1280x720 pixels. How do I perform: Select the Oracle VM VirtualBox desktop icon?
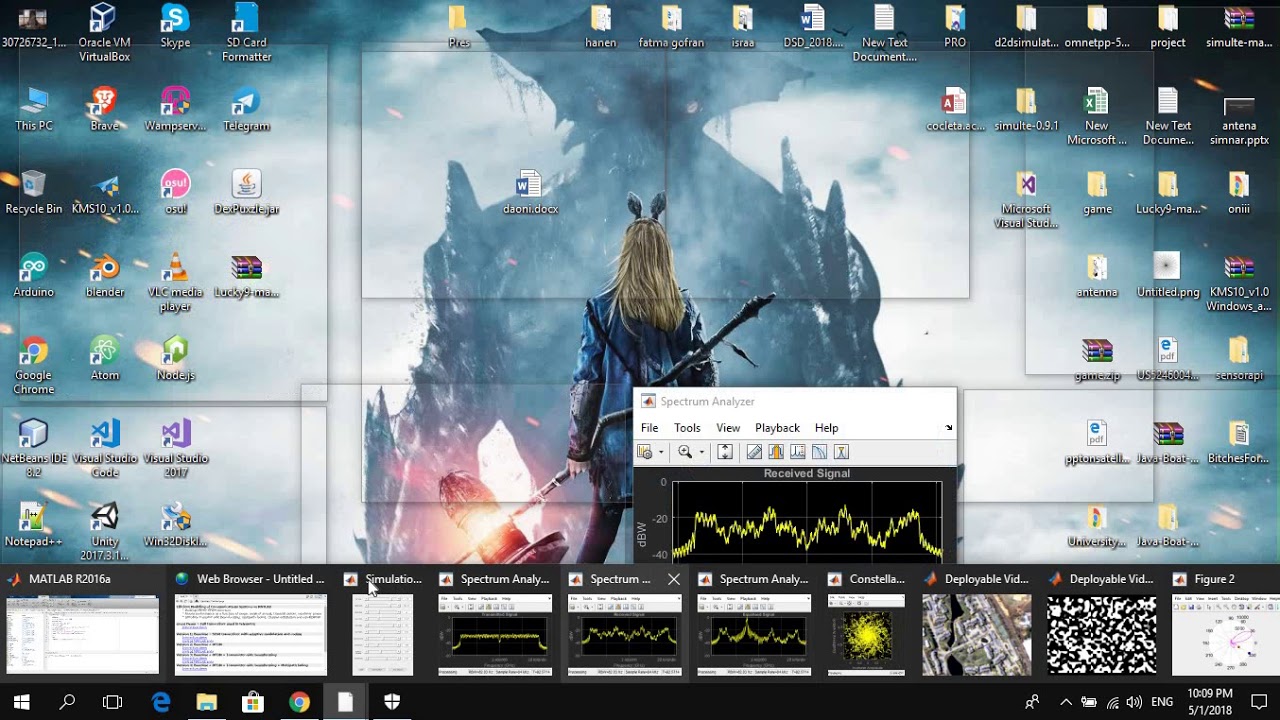pyautogui.click(x=104, y=33)
